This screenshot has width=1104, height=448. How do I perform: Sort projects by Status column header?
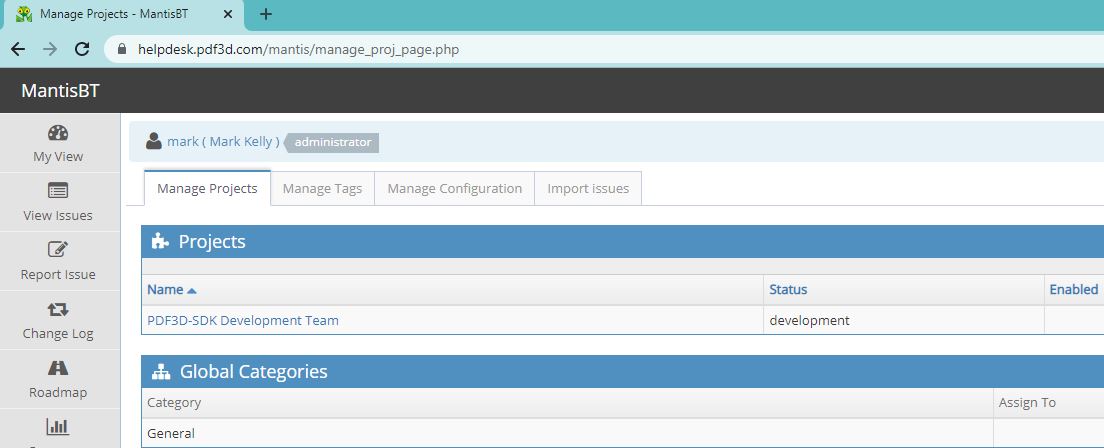coord(788,290)
